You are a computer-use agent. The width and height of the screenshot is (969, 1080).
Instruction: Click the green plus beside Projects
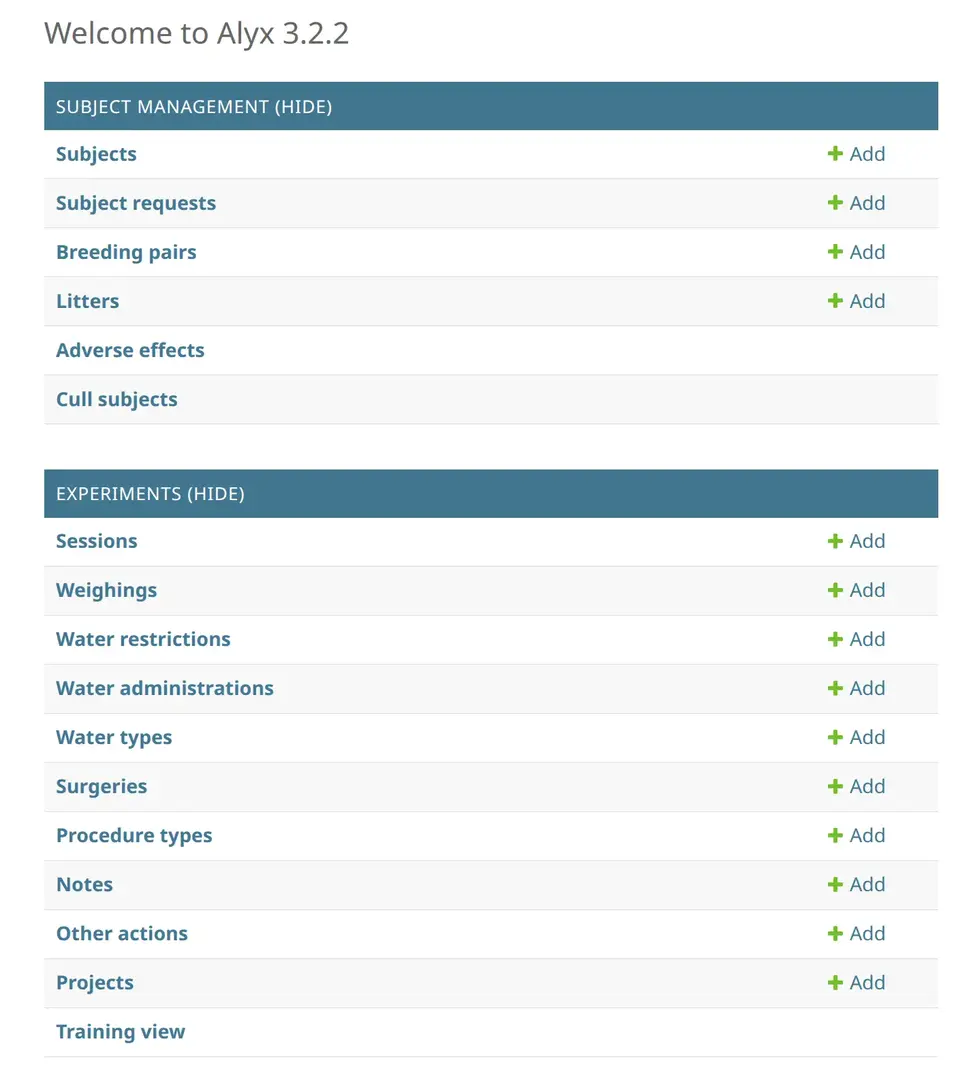tap(834, 982)
